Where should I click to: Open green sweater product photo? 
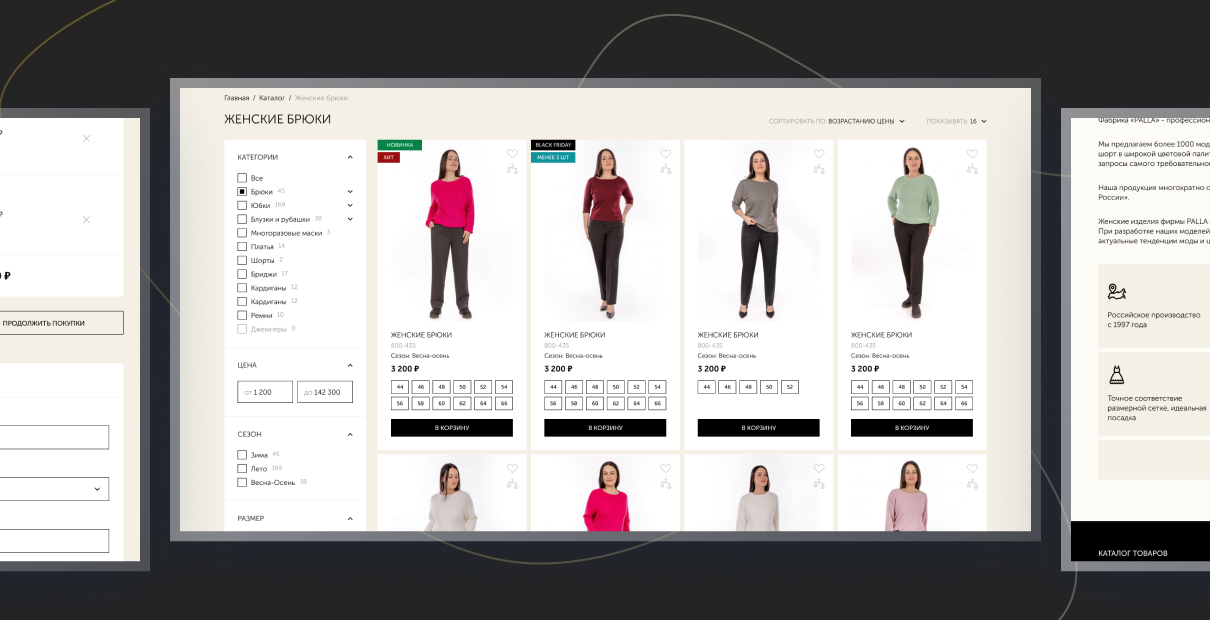coord(912,233)
